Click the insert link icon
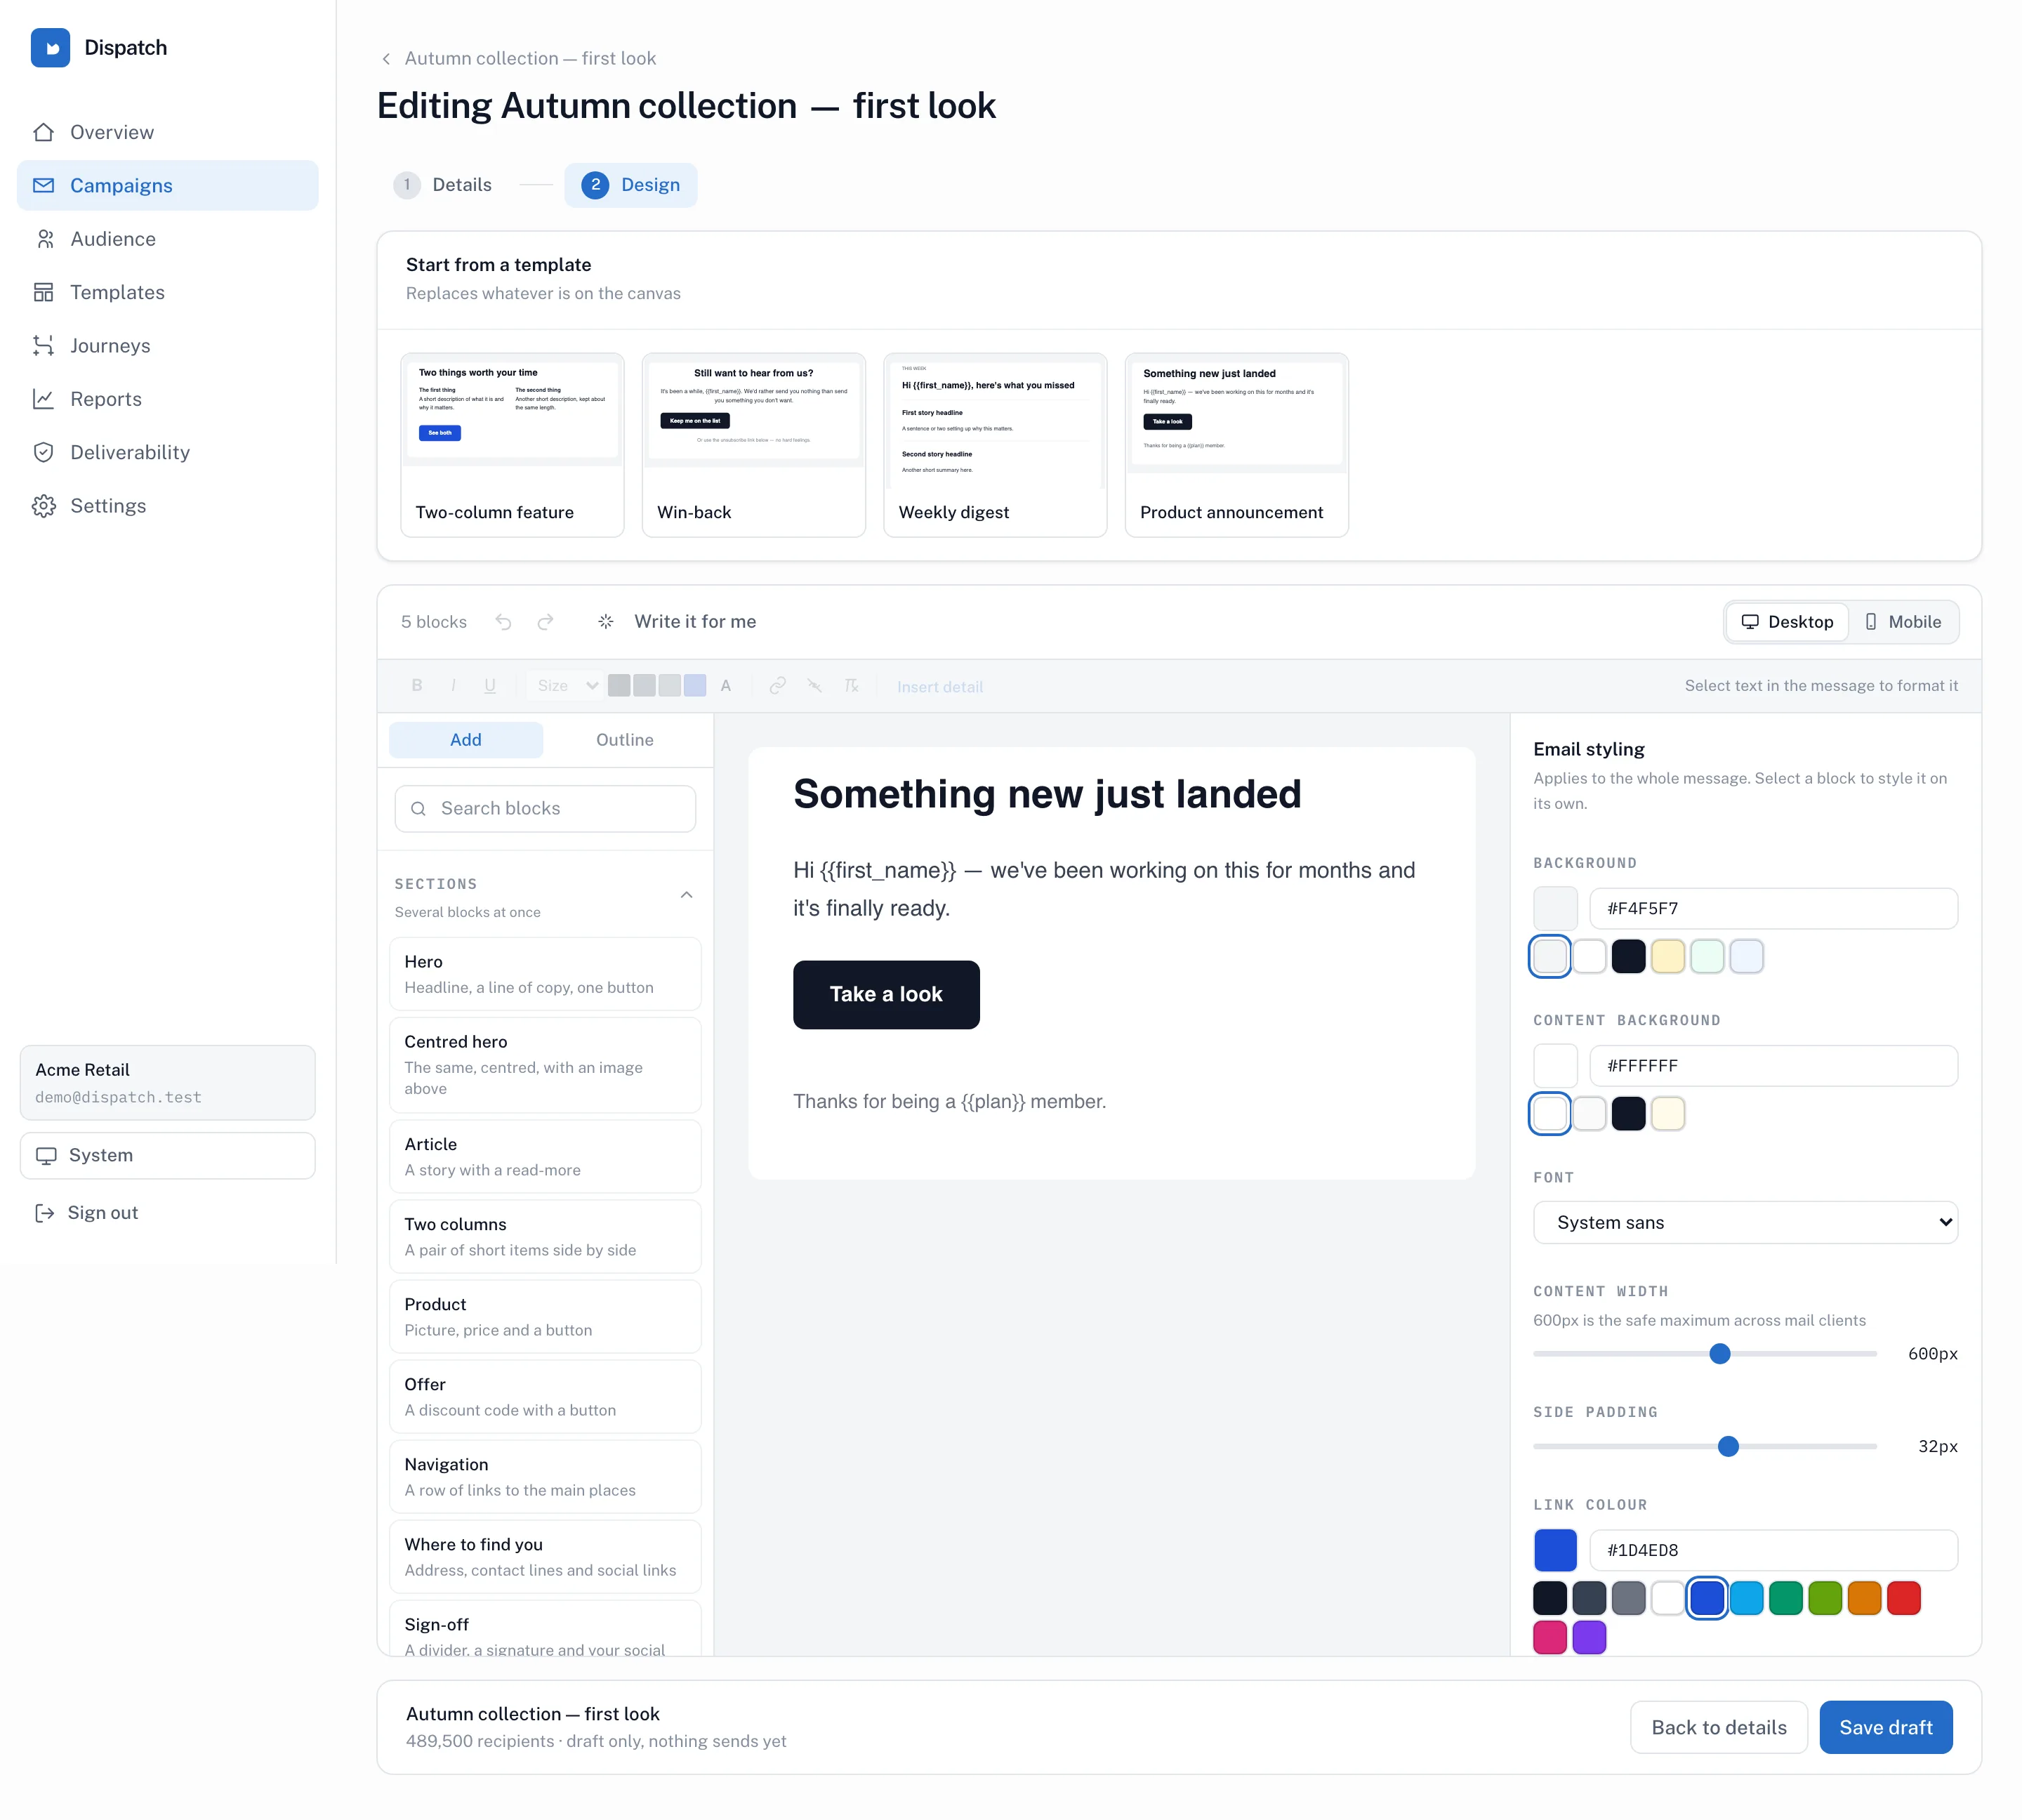The image size is (2022, 1820). pos(777,685)
